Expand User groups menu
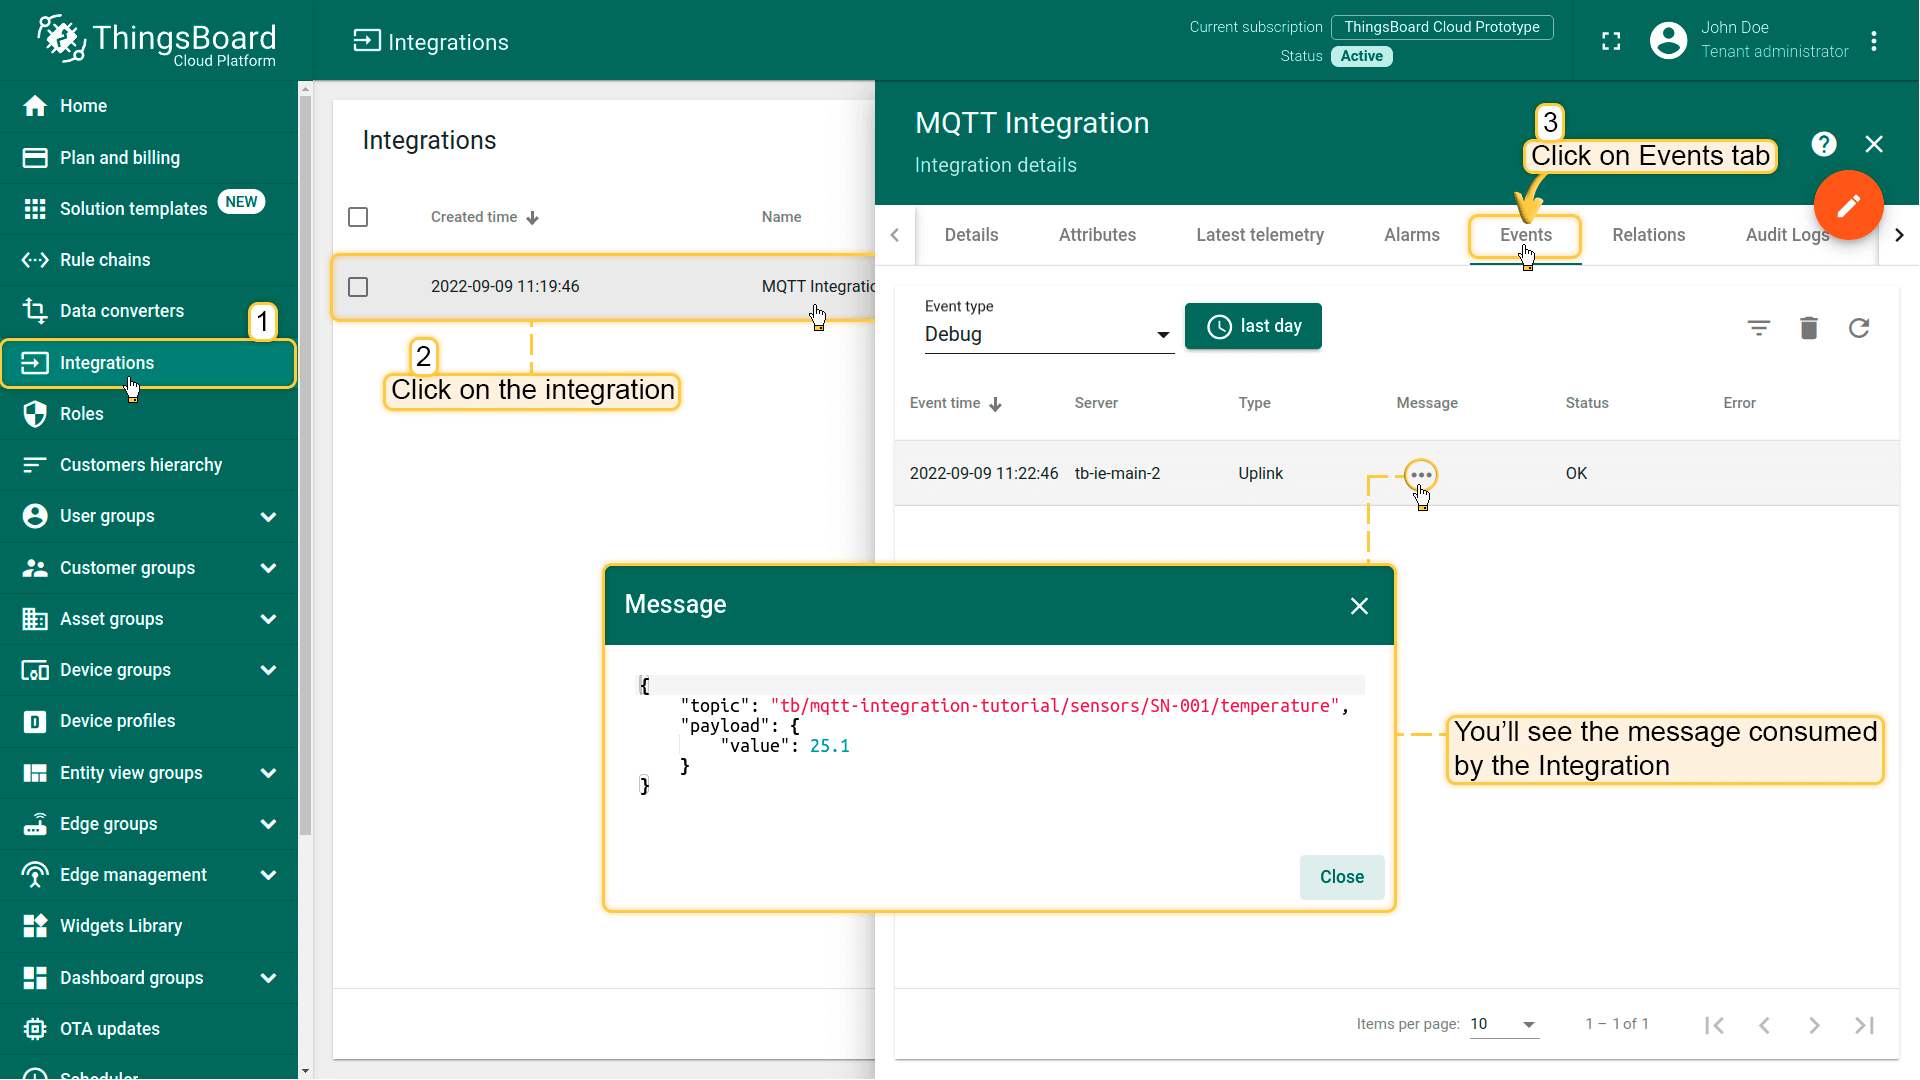This screenshot has width=1920, height=1080. [268, 517]
